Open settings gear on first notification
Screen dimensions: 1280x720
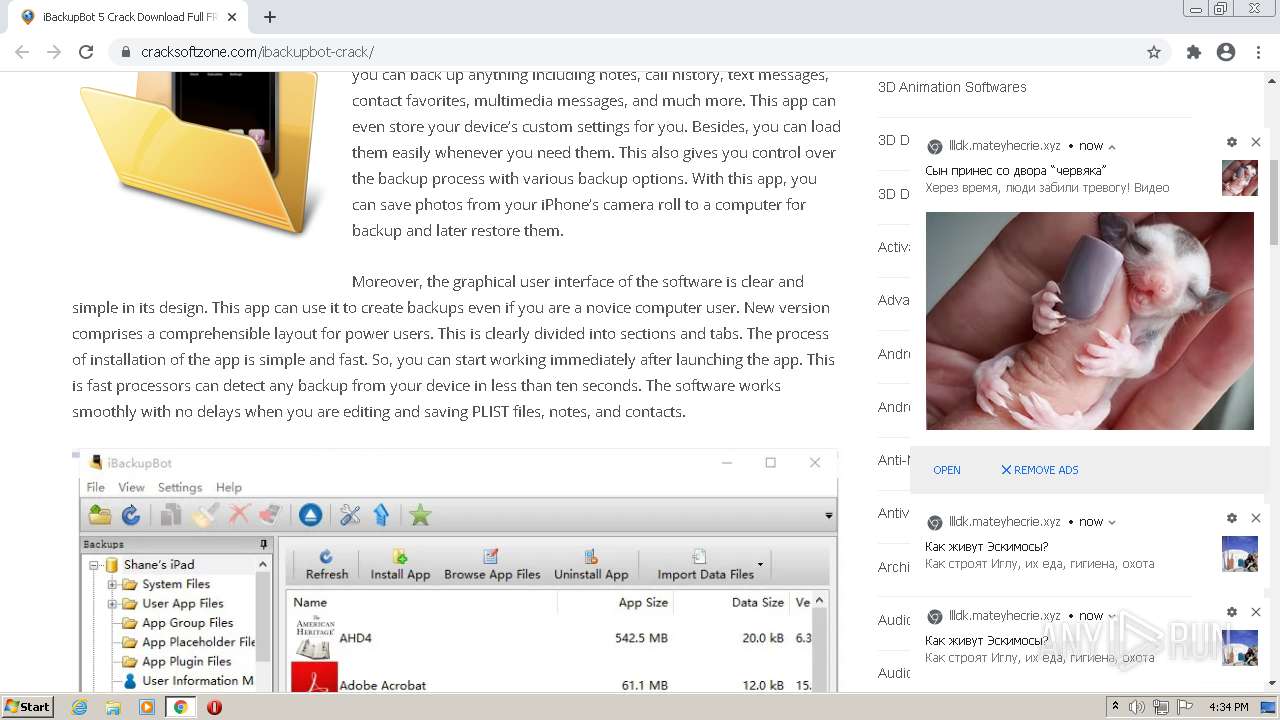point(1232,142)
